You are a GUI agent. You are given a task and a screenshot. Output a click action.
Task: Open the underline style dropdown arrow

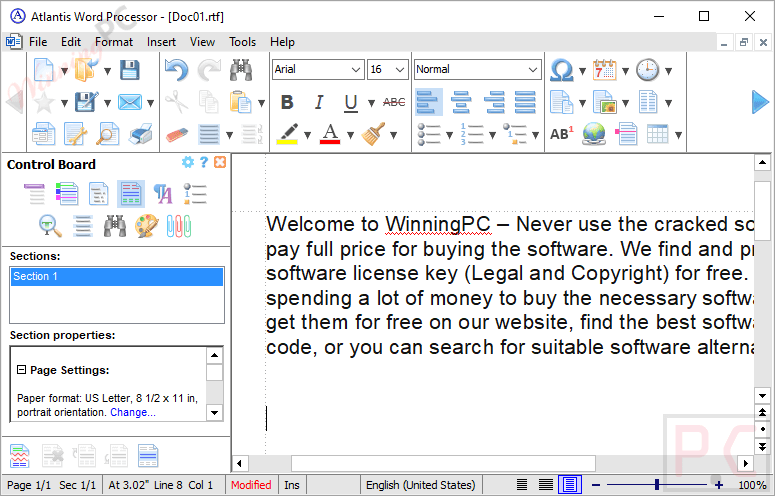click(371, 103)
